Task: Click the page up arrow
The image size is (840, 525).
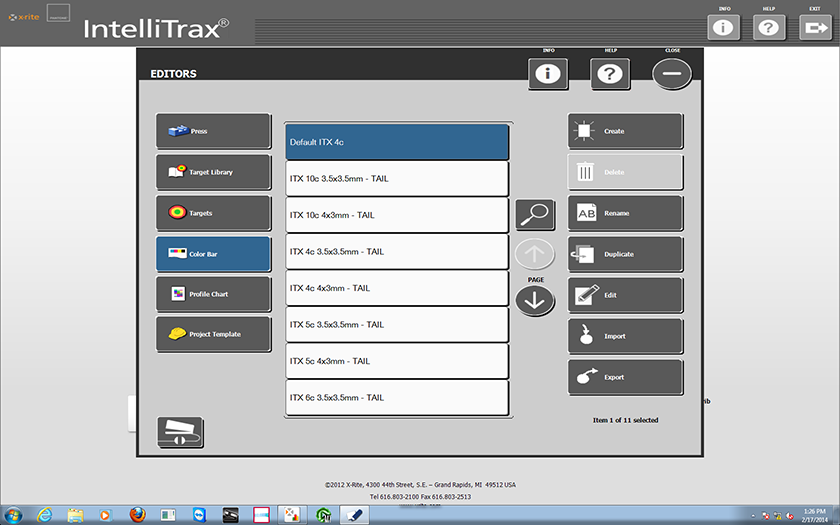Action: point(534,254)
